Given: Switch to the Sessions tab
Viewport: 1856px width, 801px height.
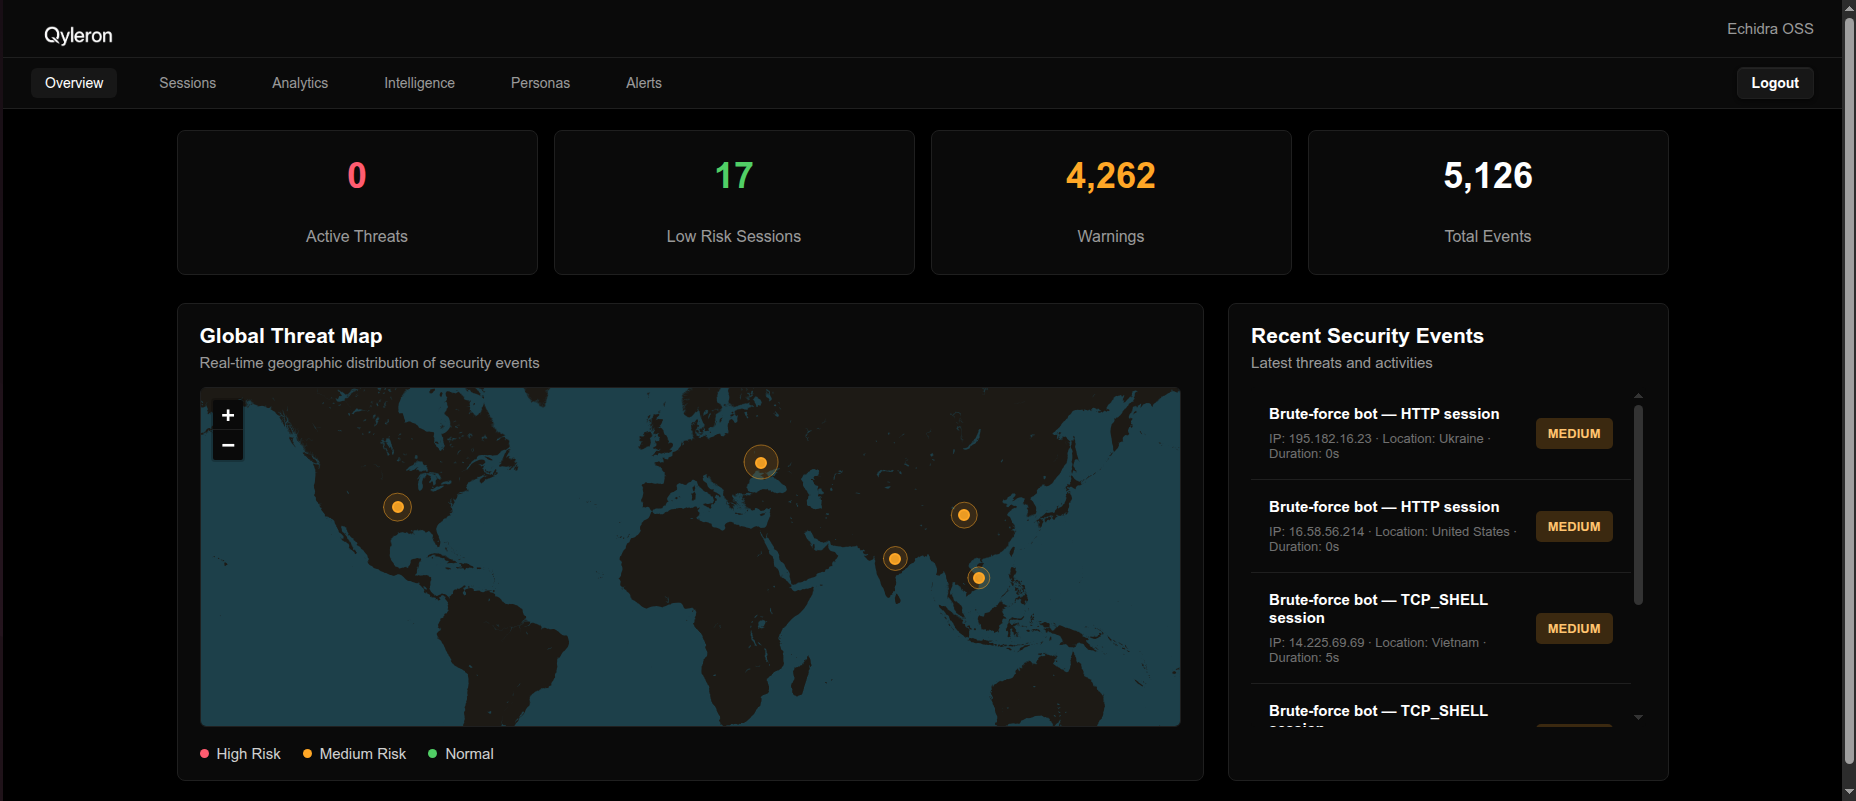Looking at the screenshot, I should [x=187, y=83].
